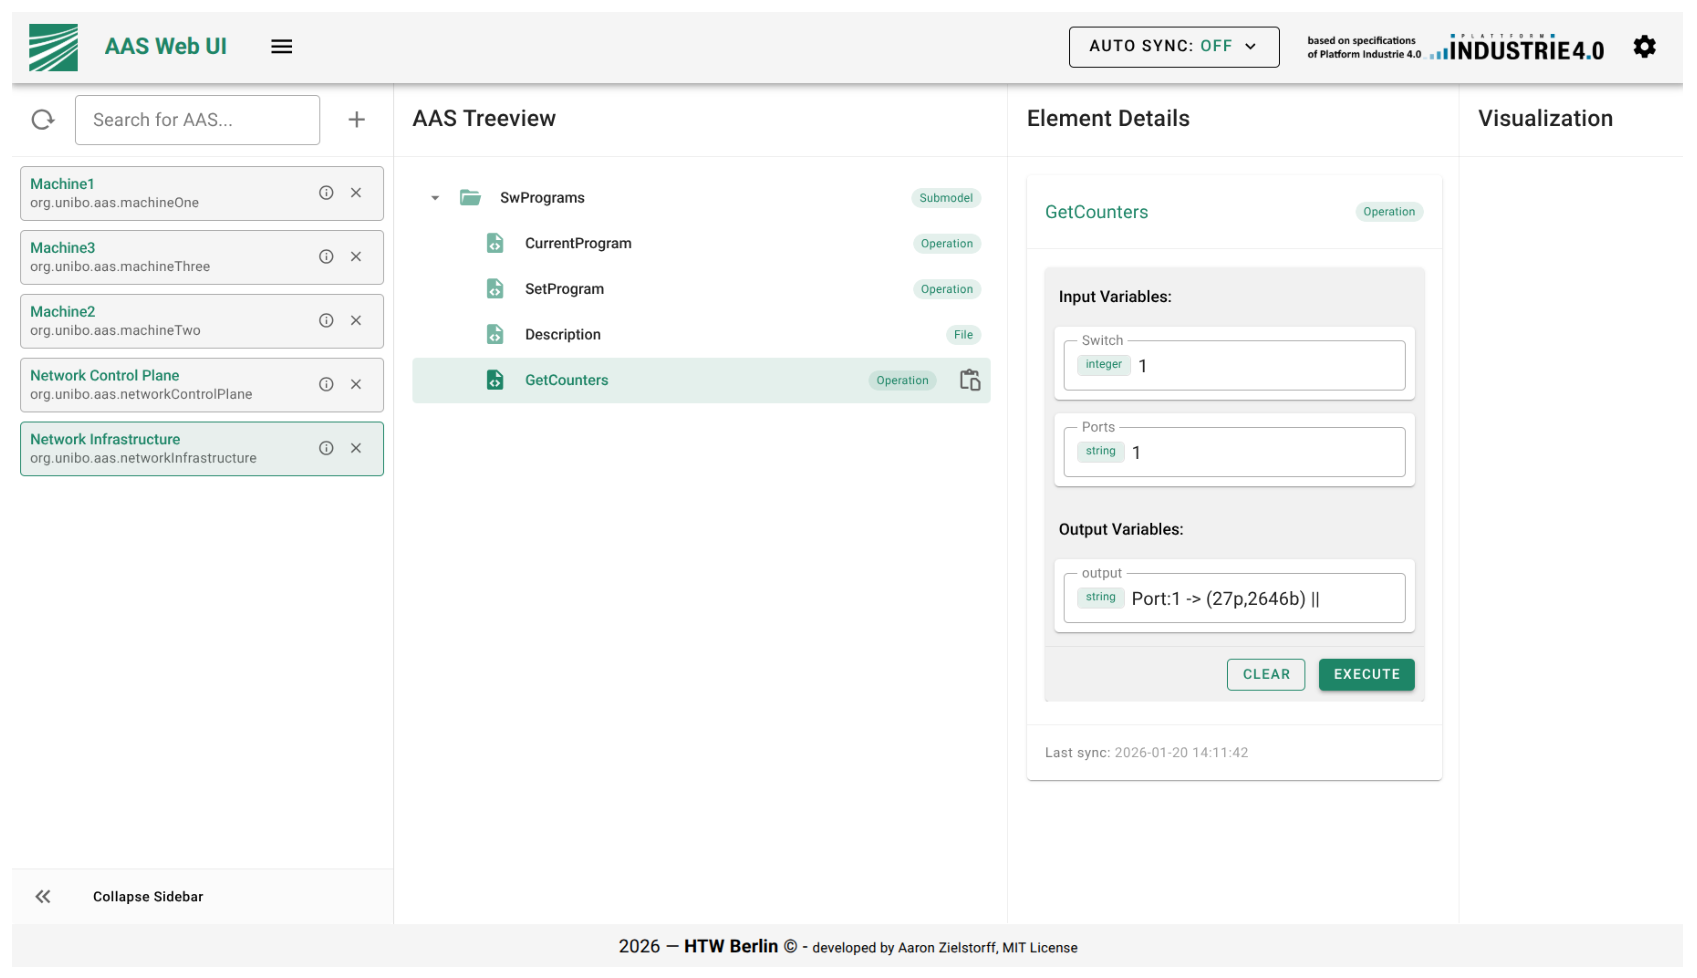Image resolution: width=1697 pixels, height=978 pixels.
Task: Show info for Network Control Plane
Action: tap(326, 385)
